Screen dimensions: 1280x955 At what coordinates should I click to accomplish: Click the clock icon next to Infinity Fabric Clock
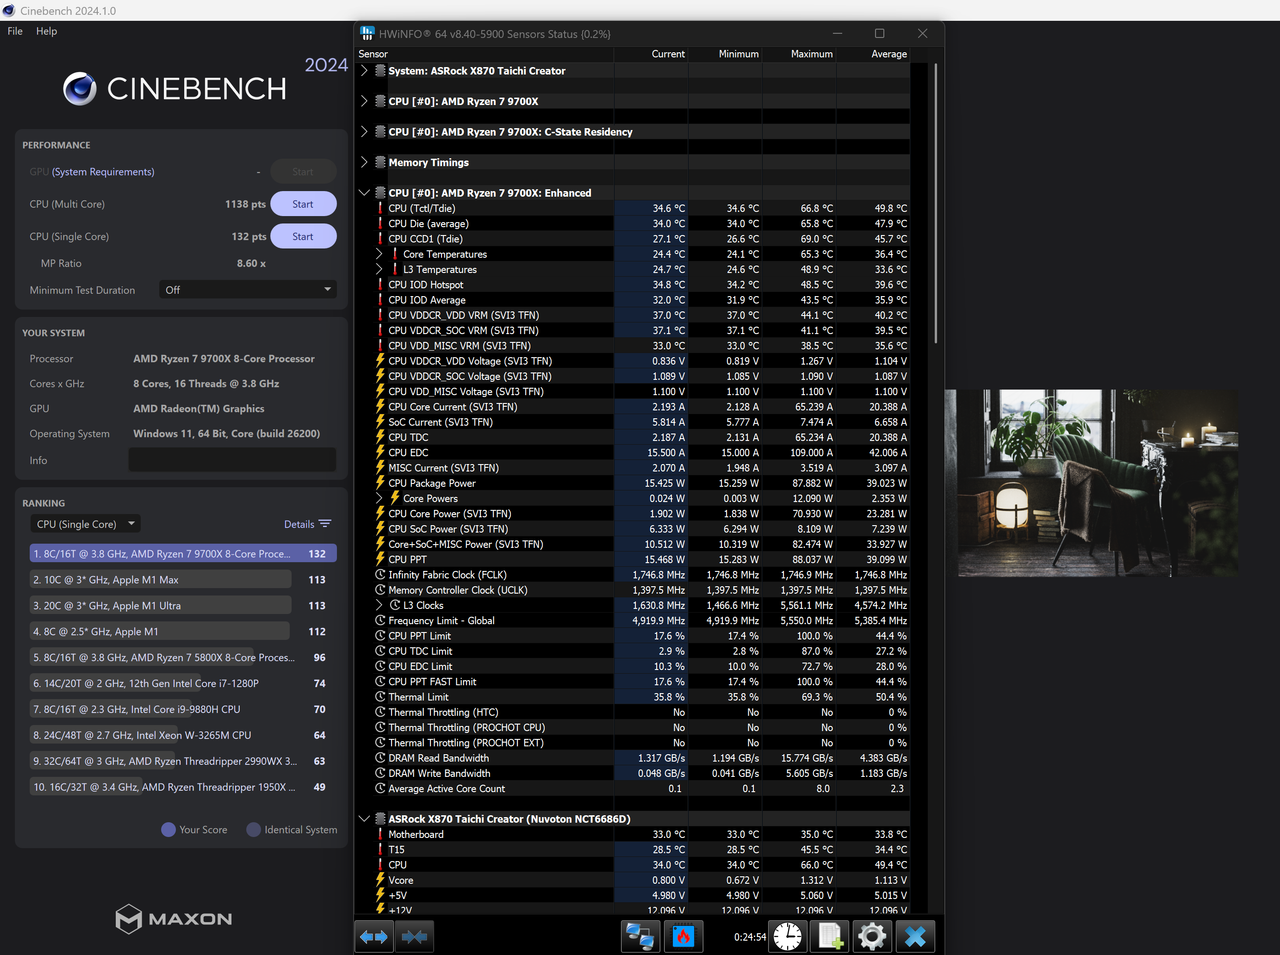tap(380, 575)
